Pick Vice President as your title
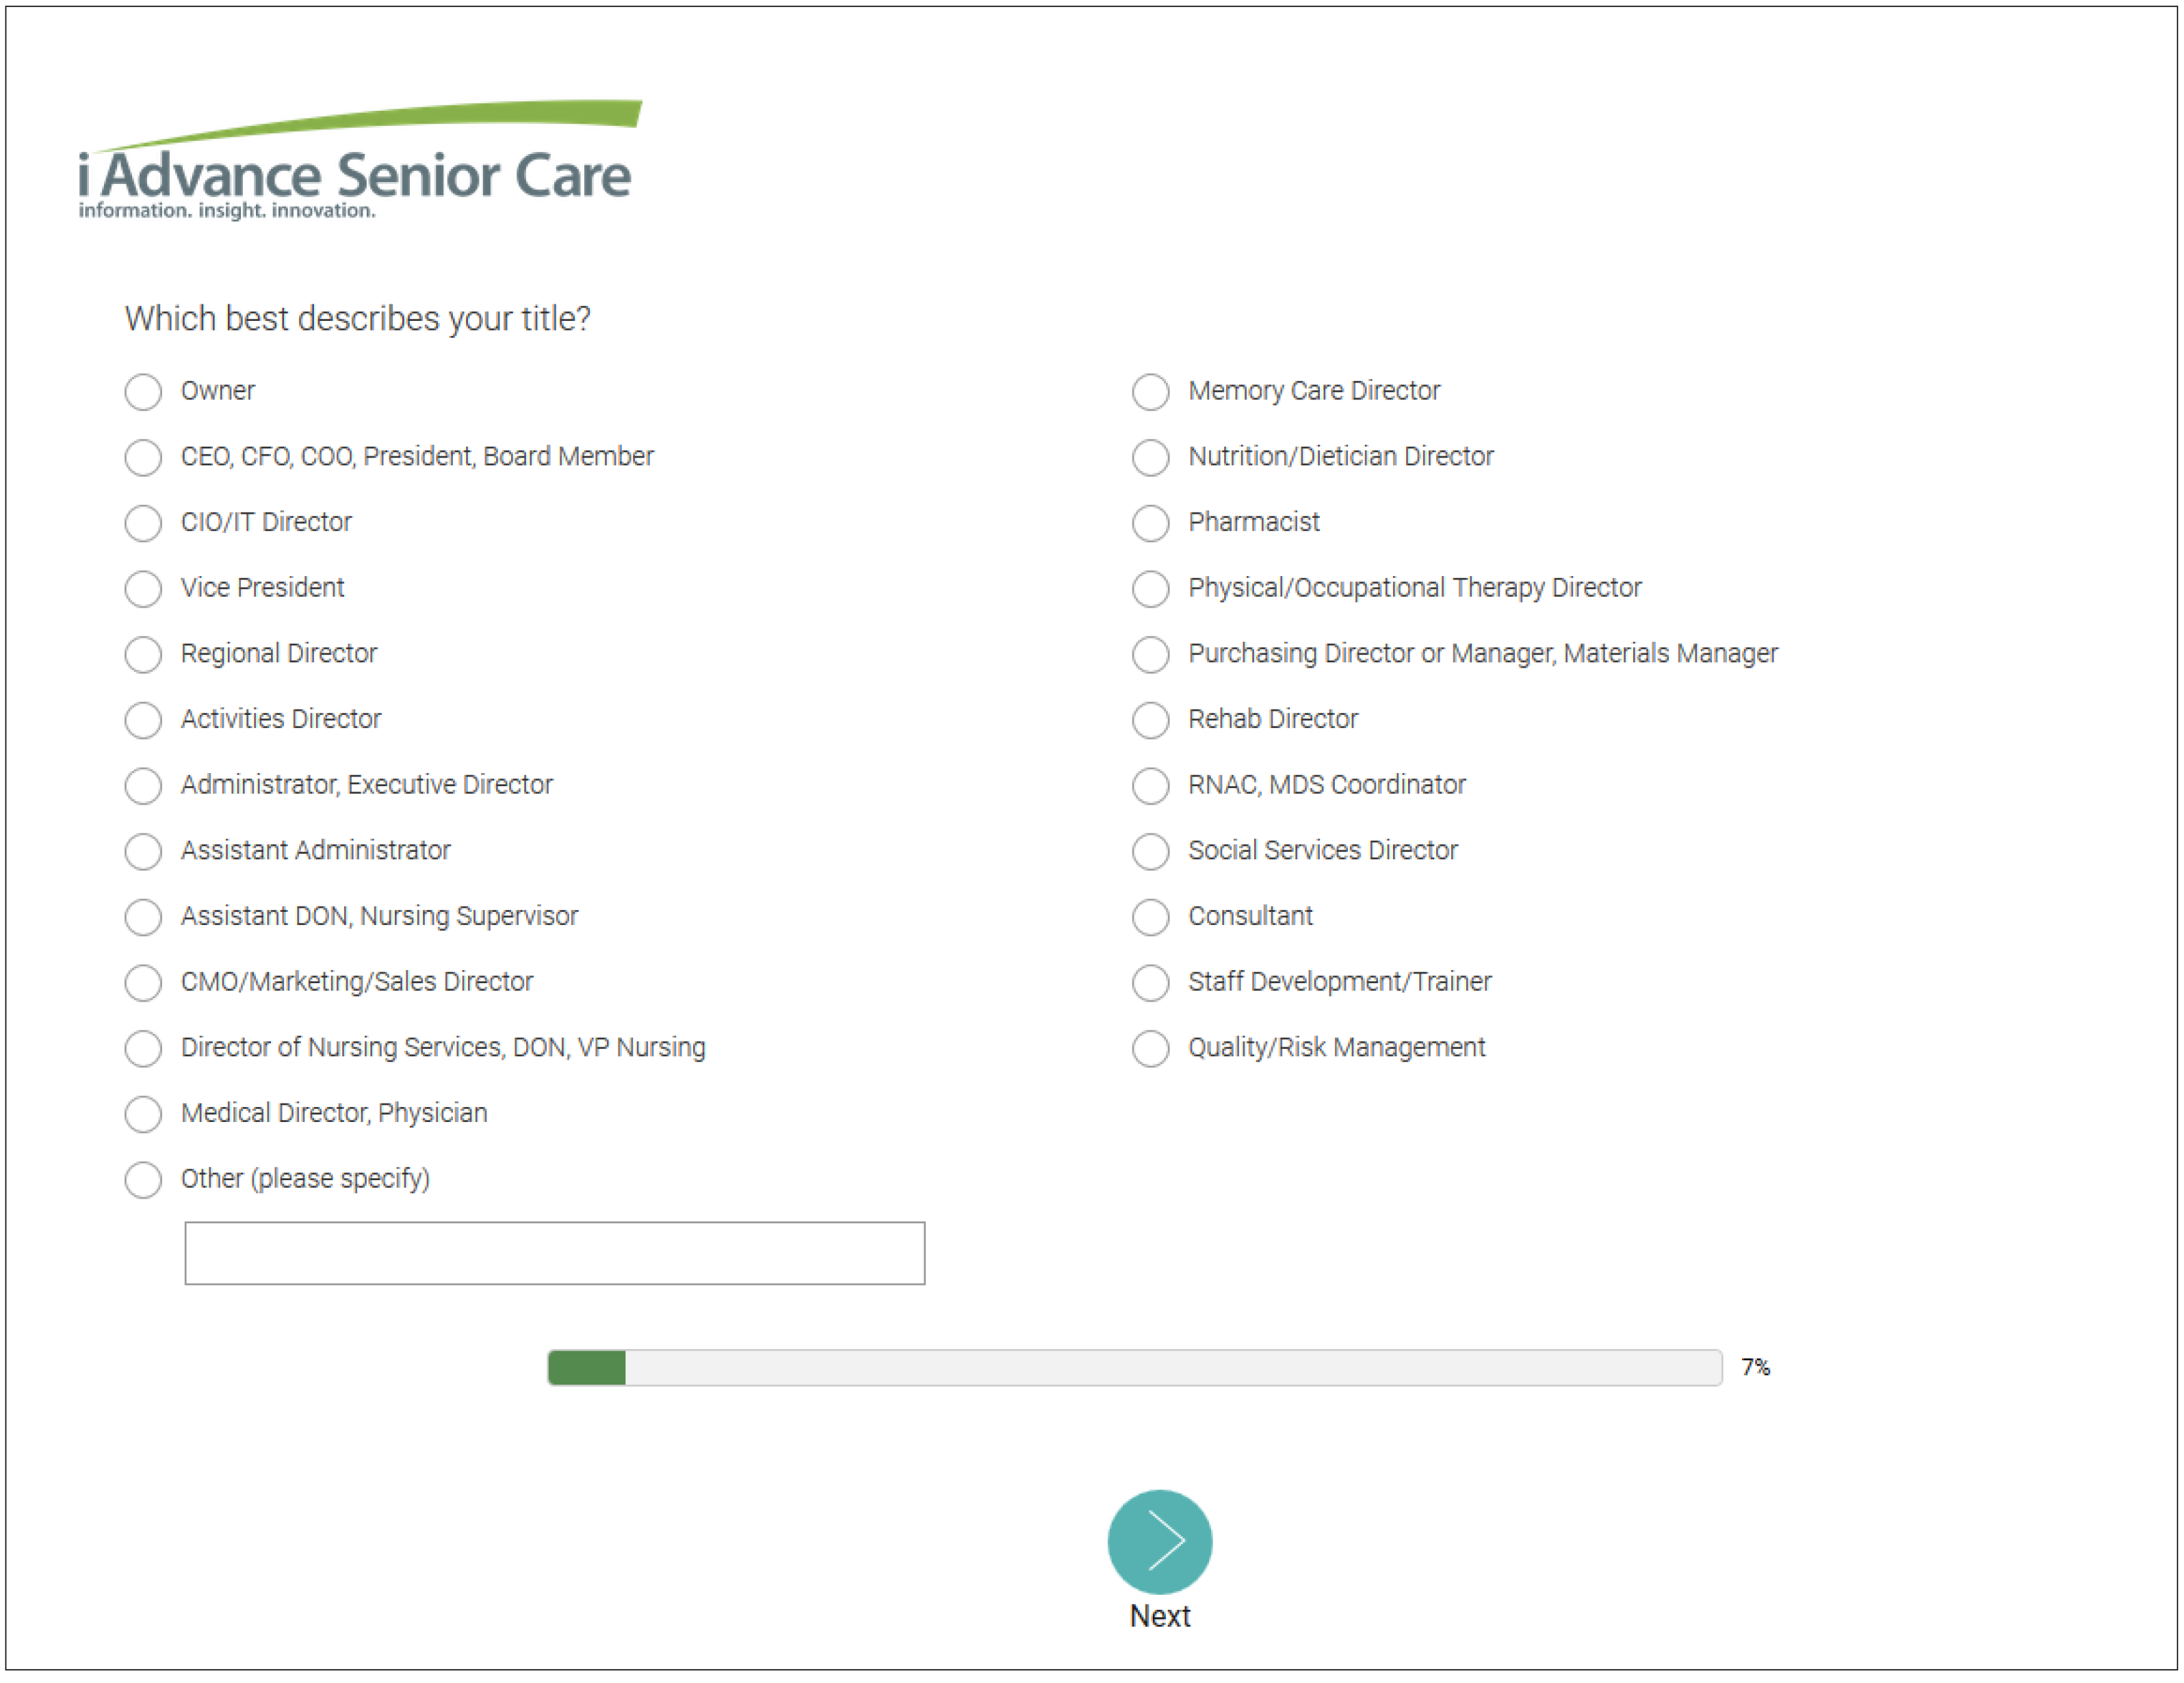This screenshot has height=1683, width=2184. (143, 588)
